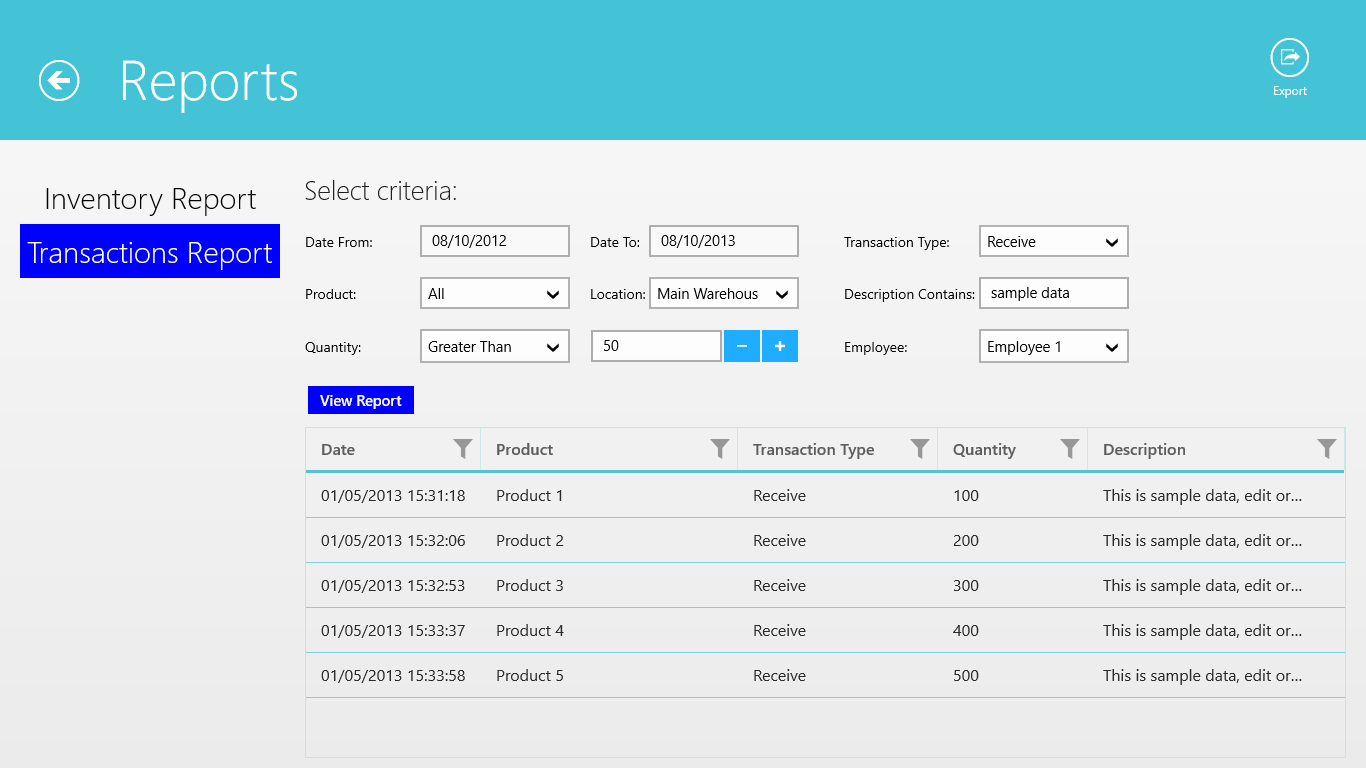Open the Quantity comparison dropdown
This screenshot has width=1366, height=768.
[x=494, y=347]
